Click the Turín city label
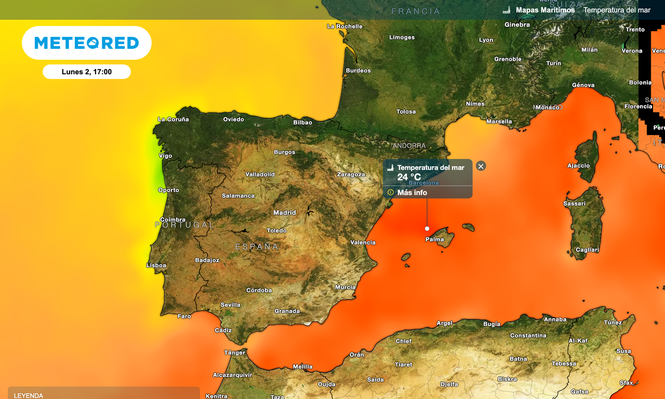Image resolution: width=665 pixels, height=399 pixels. (554, 63)
